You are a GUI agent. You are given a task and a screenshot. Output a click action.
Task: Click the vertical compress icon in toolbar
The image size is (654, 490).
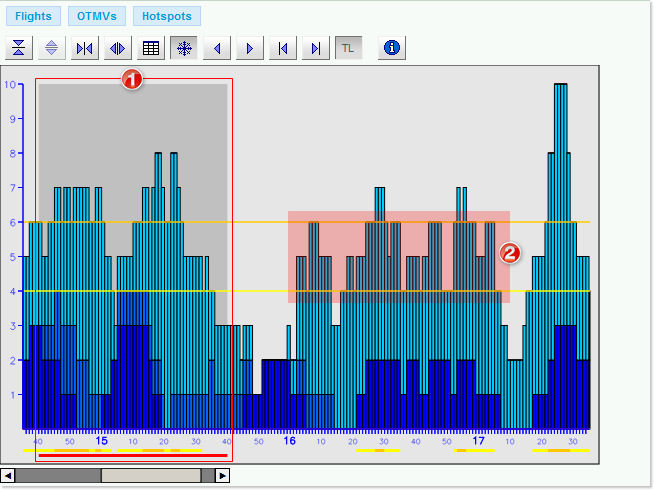19,48
